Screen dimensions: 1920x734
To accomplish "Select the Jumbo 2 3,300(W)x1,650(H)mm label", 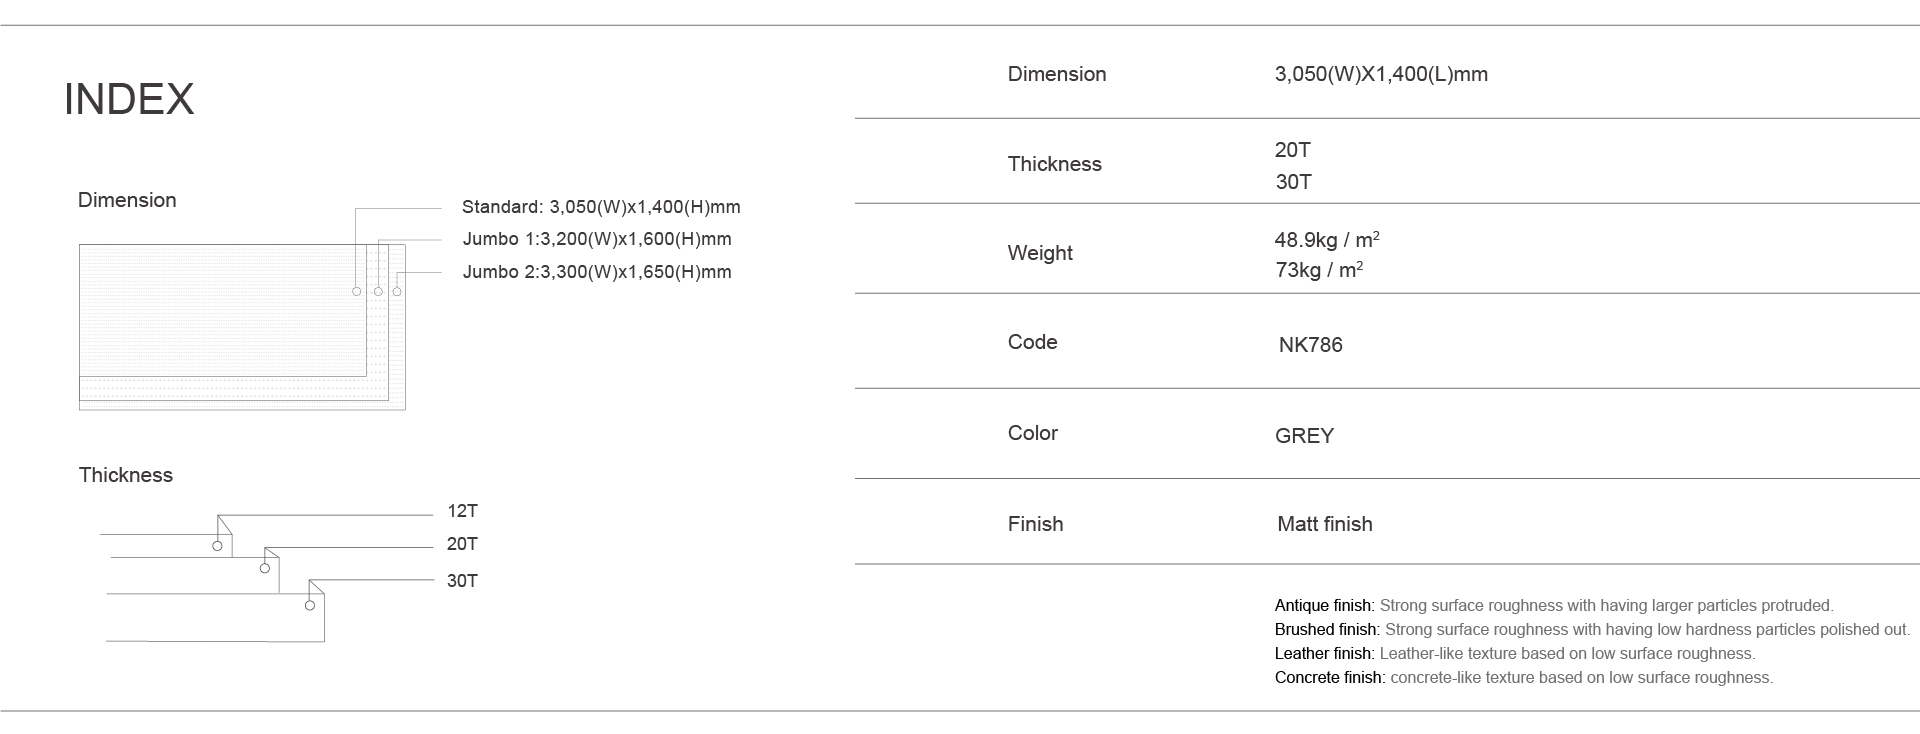I will (597, 272).
